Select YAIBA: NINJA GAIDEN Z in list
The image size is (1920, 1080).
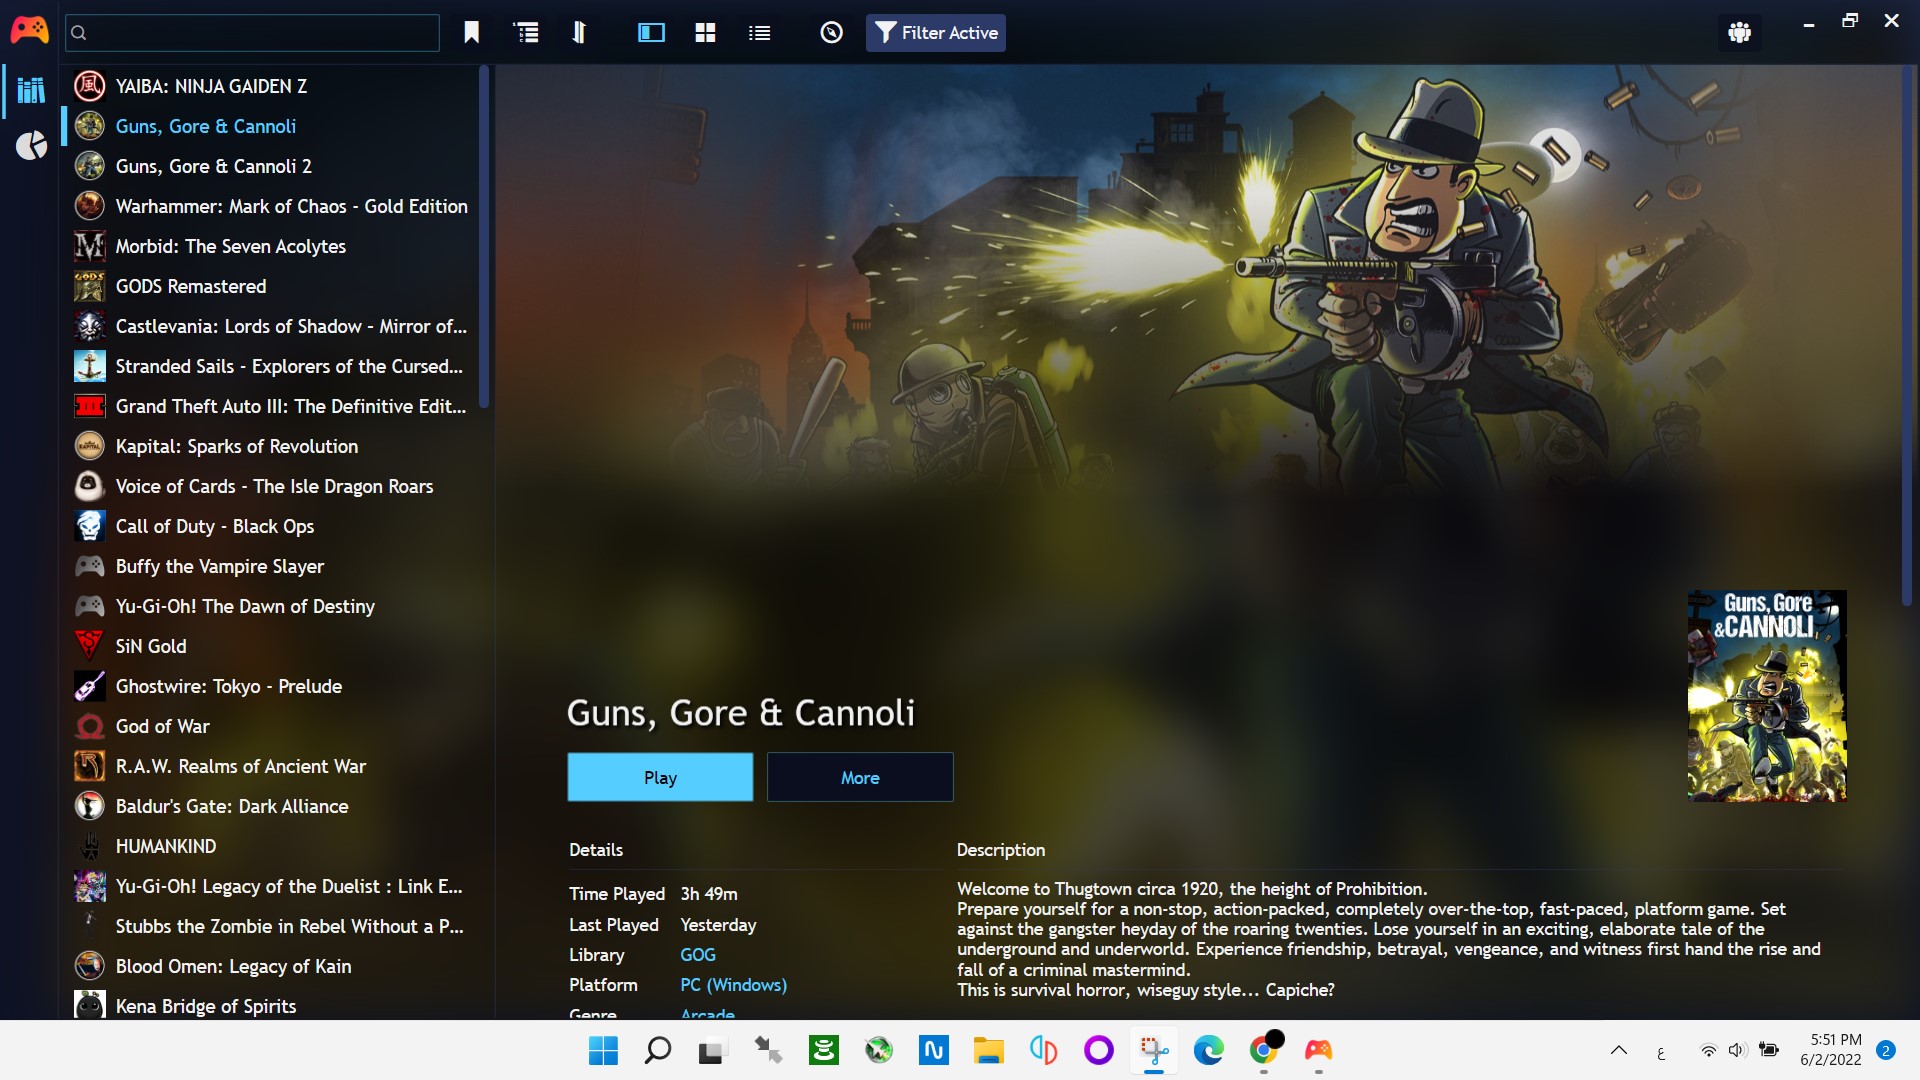click(270, 86)
